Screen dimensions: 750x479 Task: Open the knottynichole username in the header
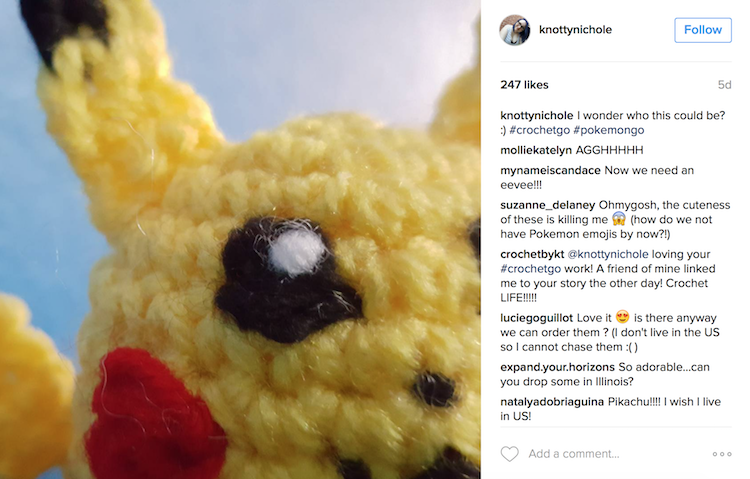(x=575, y=30)
